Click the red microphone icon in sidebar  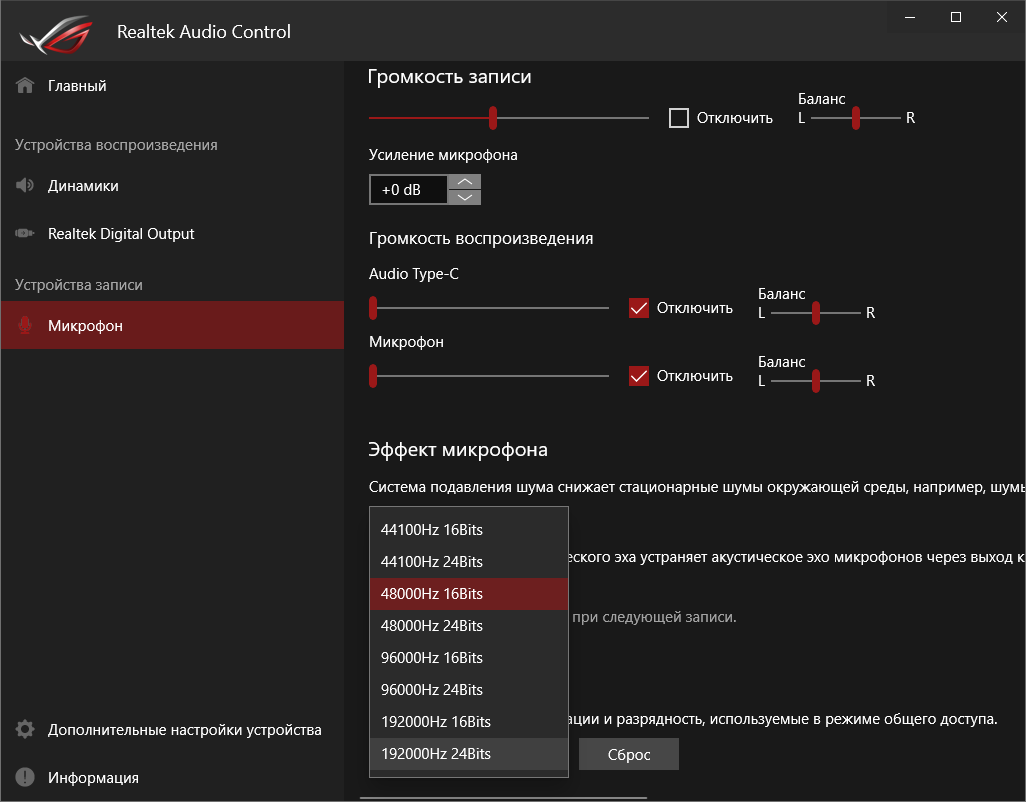[25, 326]
